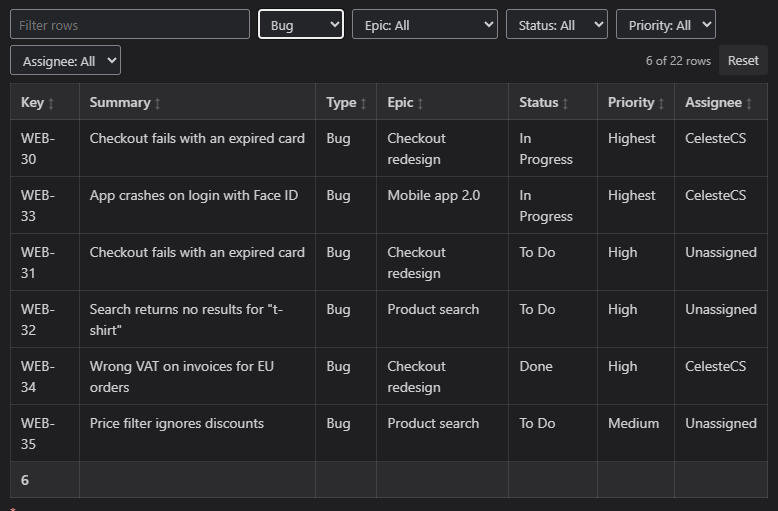
Task: Open the Status: All dropdown
Action: point(557,24)
